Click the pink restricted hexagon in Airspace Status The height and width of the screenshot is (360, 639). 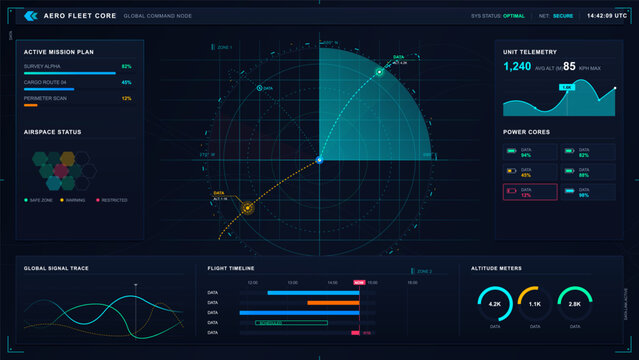point(61,170)
